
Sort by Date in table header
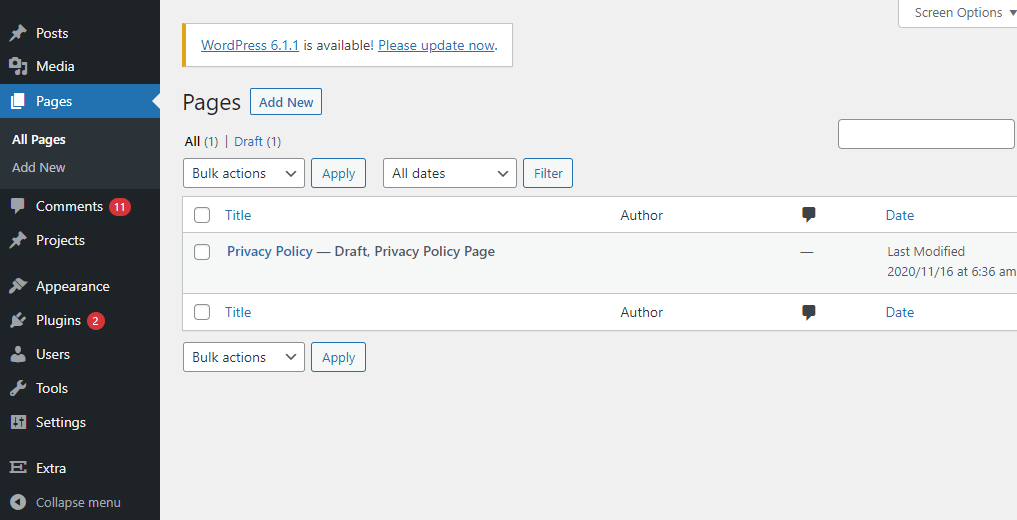click(900, 215)
